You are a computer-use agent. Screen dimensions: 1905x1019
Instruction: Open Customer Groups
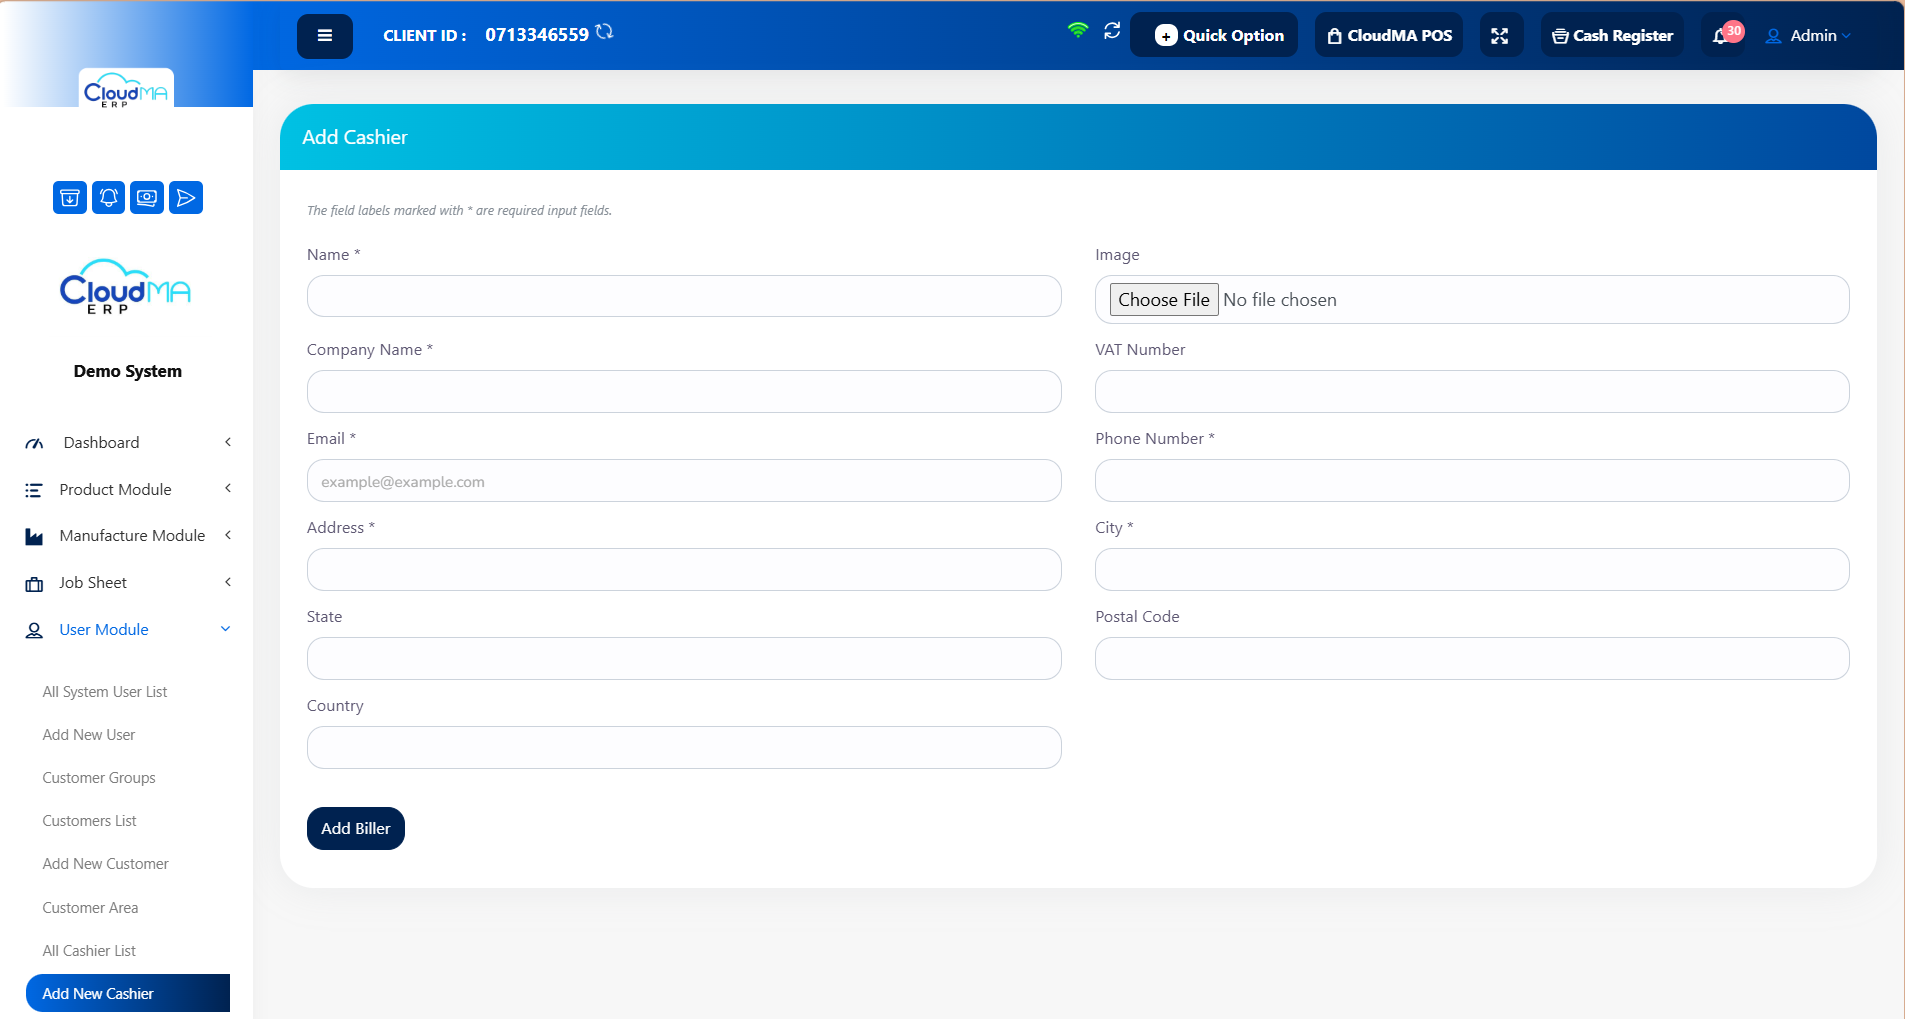[99, 778]
